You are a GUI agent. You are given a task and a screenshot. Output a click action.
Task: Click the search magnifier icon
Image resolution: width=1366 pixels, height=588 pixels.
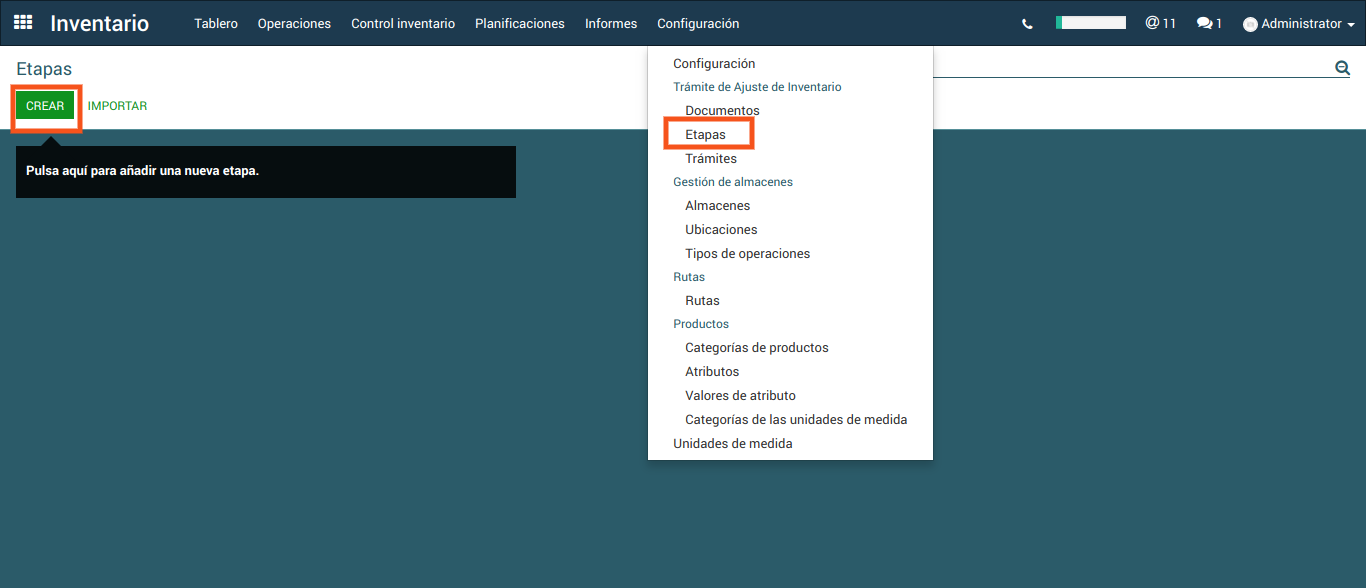click(x=1342, y=68)
